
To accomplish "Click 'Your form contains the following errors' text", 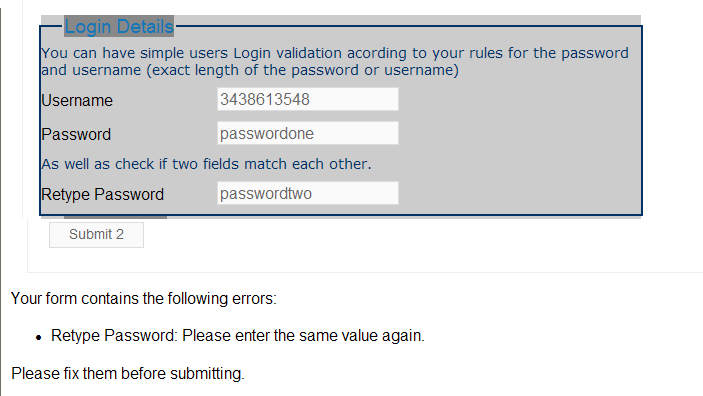I will tap(143, 299).
